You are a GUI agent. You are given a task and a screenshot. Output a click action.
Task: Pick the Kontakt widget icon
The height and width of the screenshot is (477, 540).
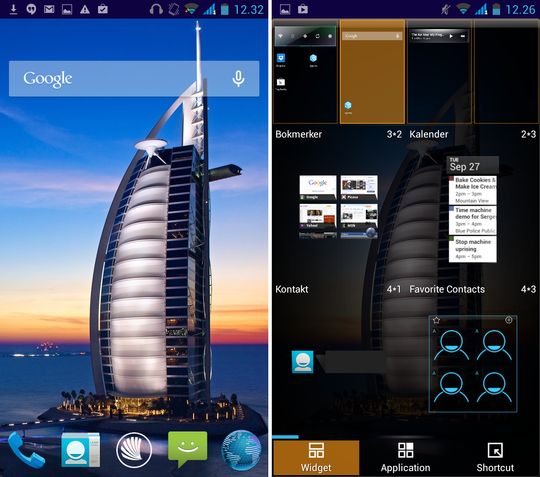tap(303, 362)
